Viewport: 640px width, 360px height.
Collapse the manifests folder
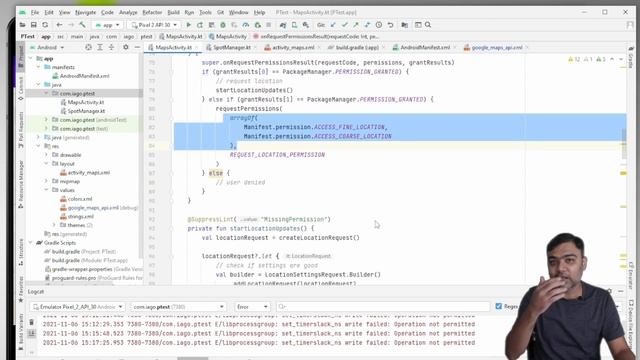coord(38,67)
